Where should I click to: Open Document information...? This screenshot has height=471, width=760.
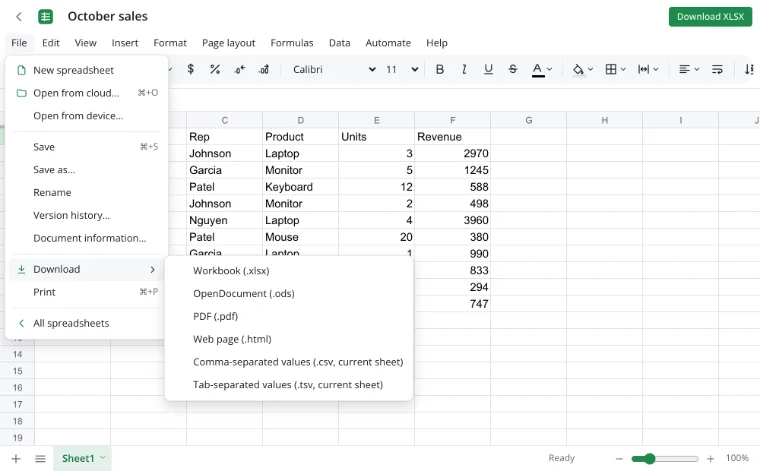coord(86,238)
